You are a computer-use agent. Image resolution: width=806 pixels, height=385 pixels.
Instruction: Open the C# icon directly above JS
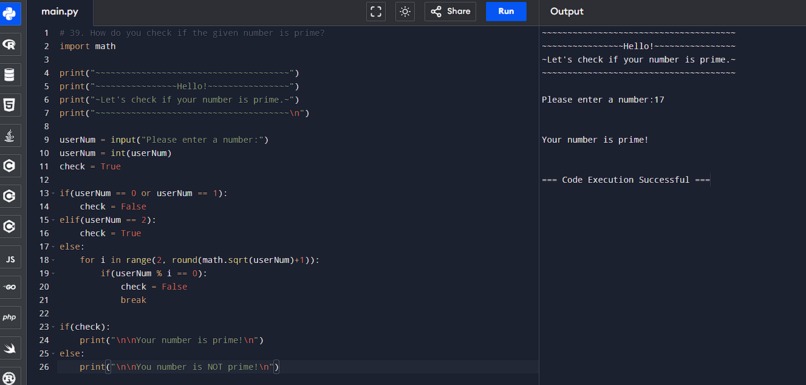point(10,227)
